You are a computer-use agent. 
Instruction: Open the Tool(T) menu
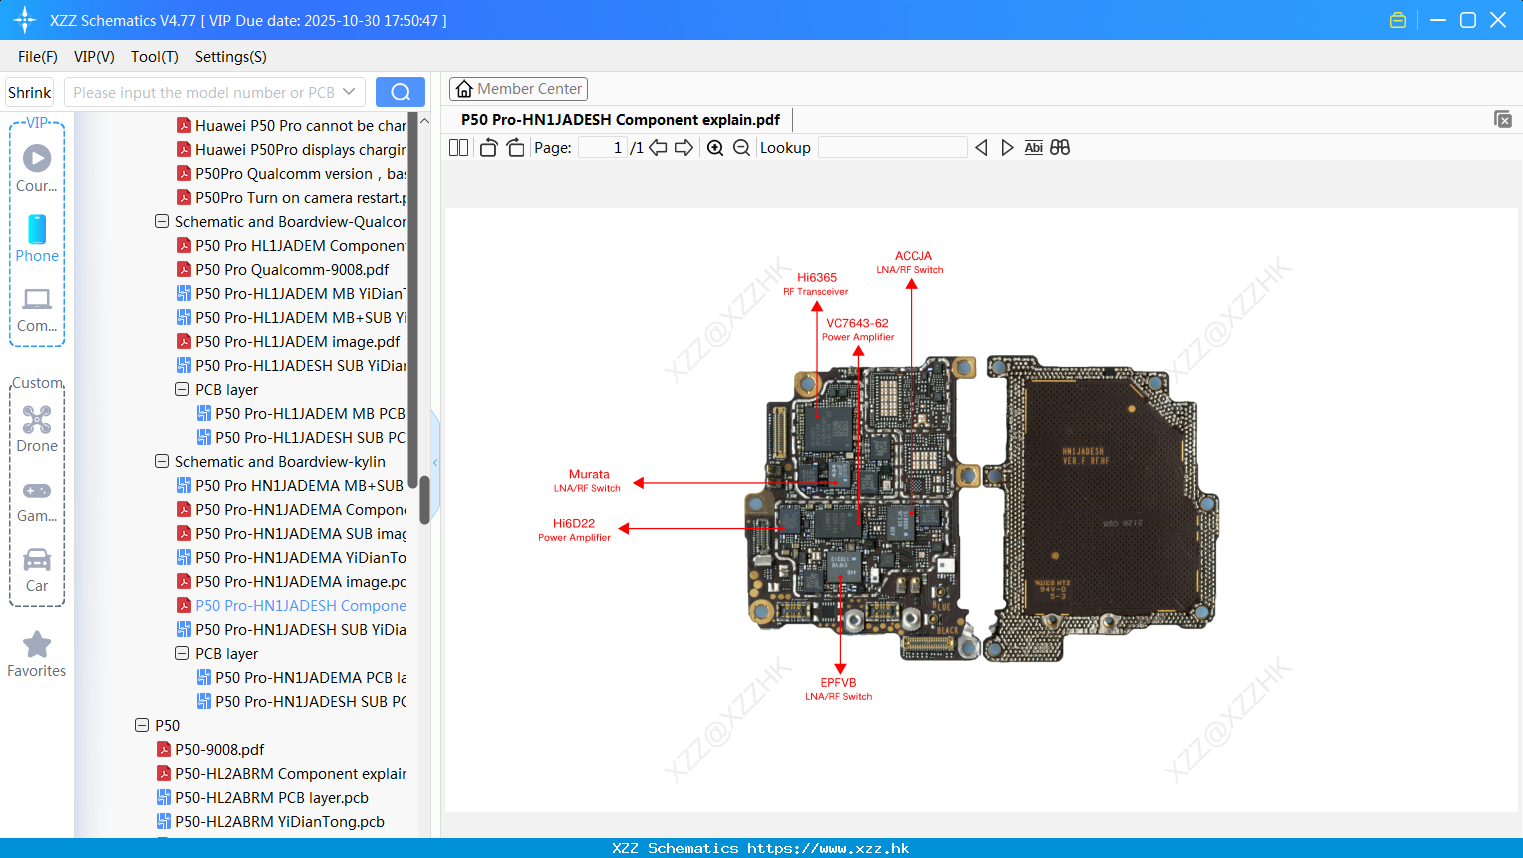coord(155,57)
